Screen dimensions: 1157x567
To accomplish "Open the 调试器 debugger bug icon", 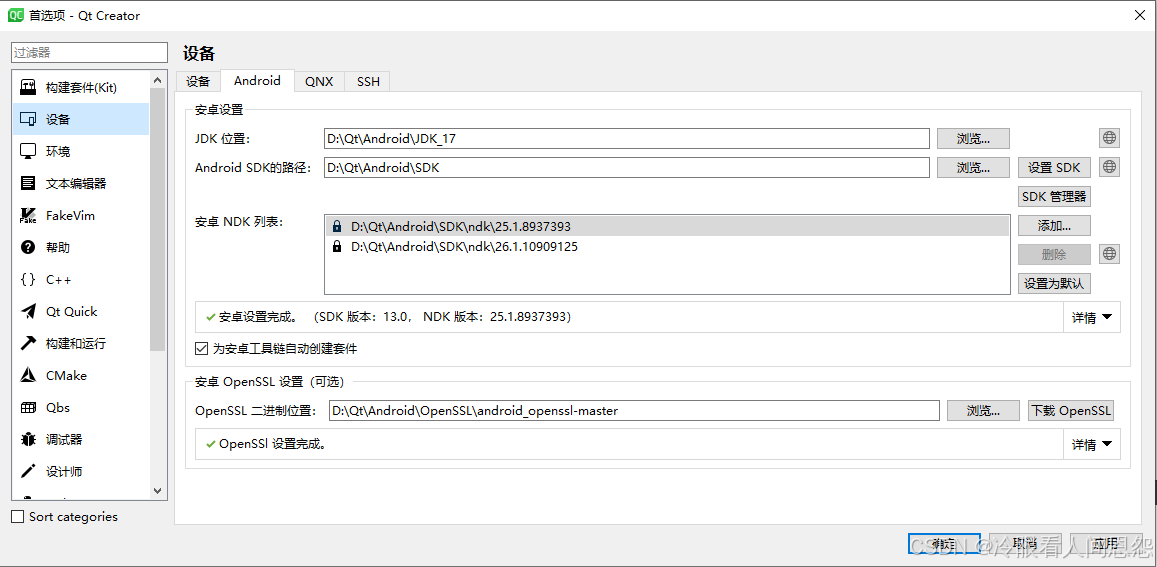I will (x=28, y=439).
